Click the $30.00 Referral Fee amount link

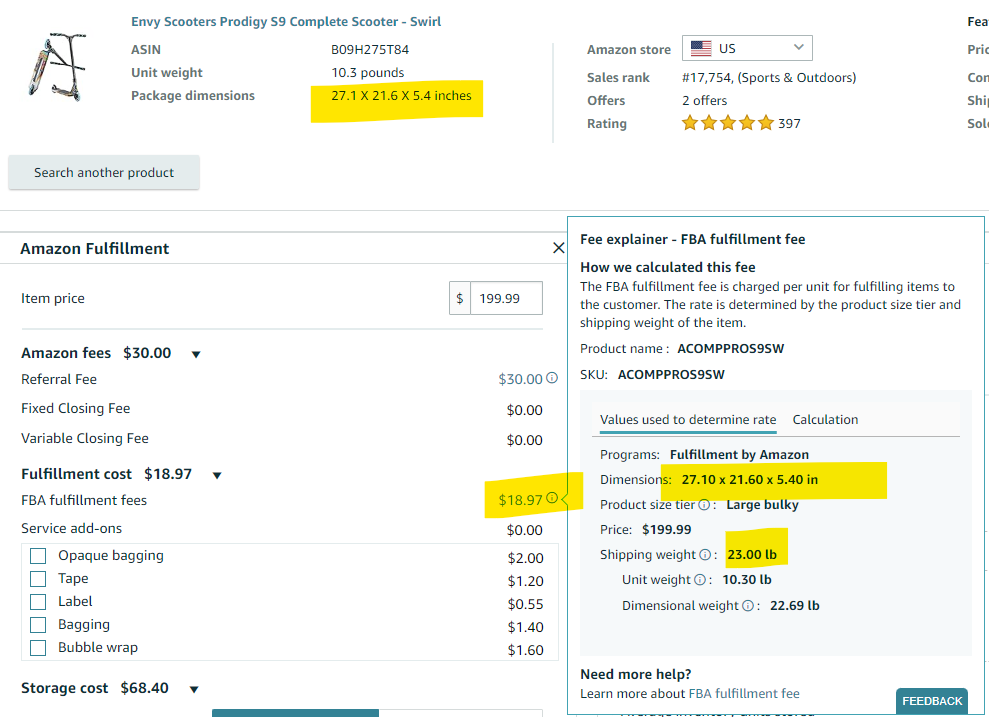pyautogui.click(x=520, y=379)
